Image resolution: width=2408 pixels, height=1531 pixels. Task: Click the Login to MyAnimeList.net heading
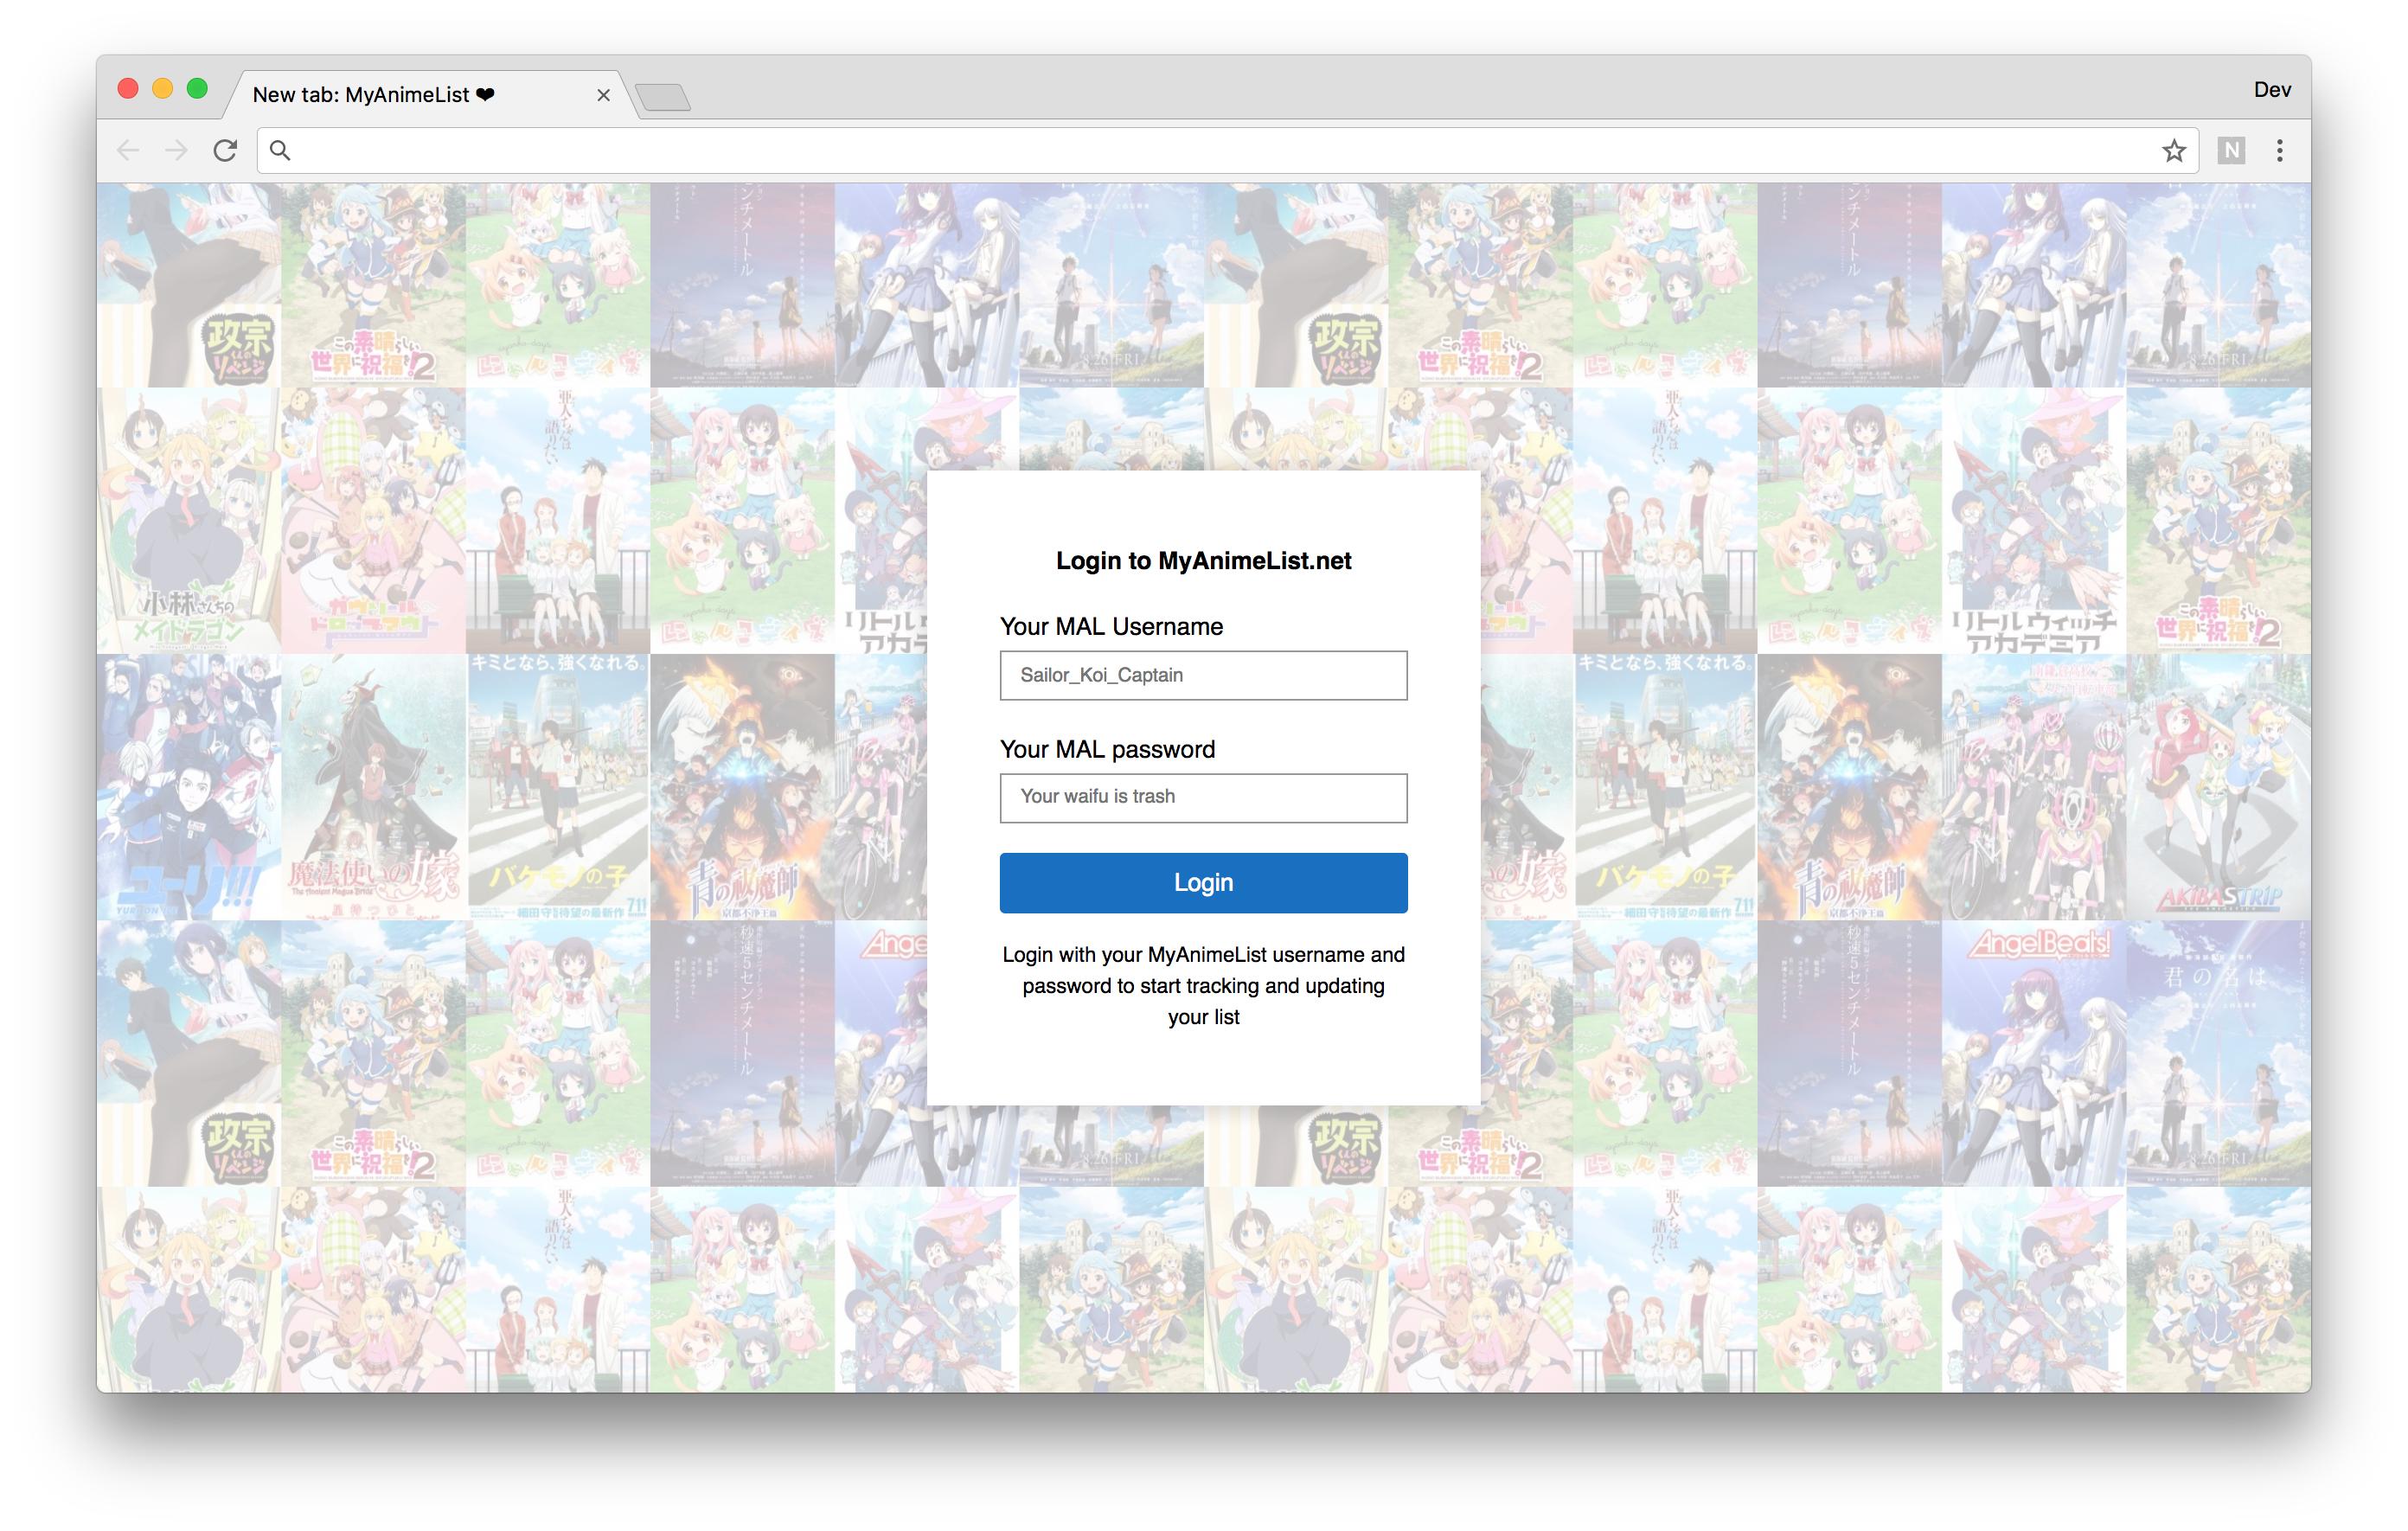(x=1203, y=561)
